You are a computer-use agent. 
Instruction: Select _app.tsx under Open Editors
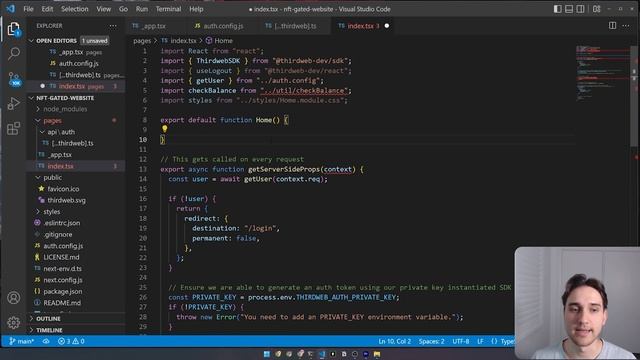[76, 52]
